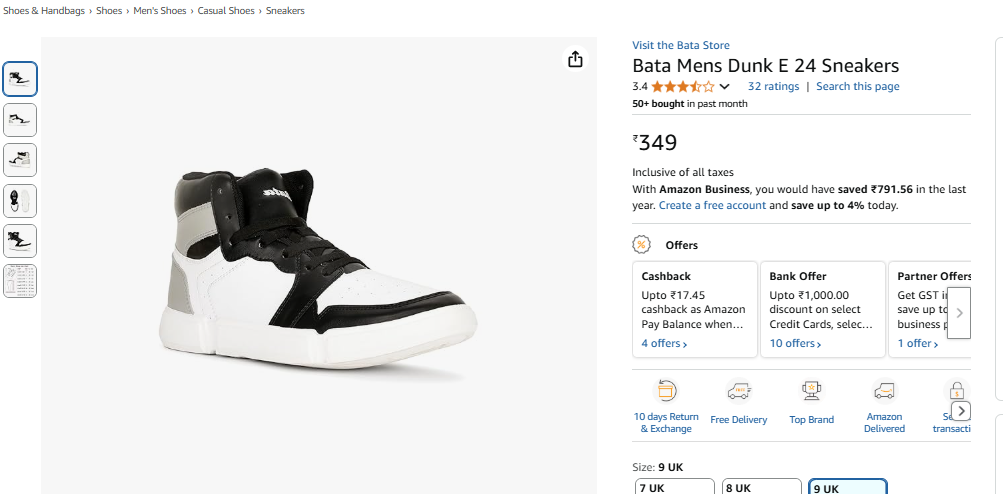Select the 8 UK size option
1003x494 pixels.
[761, 487]
